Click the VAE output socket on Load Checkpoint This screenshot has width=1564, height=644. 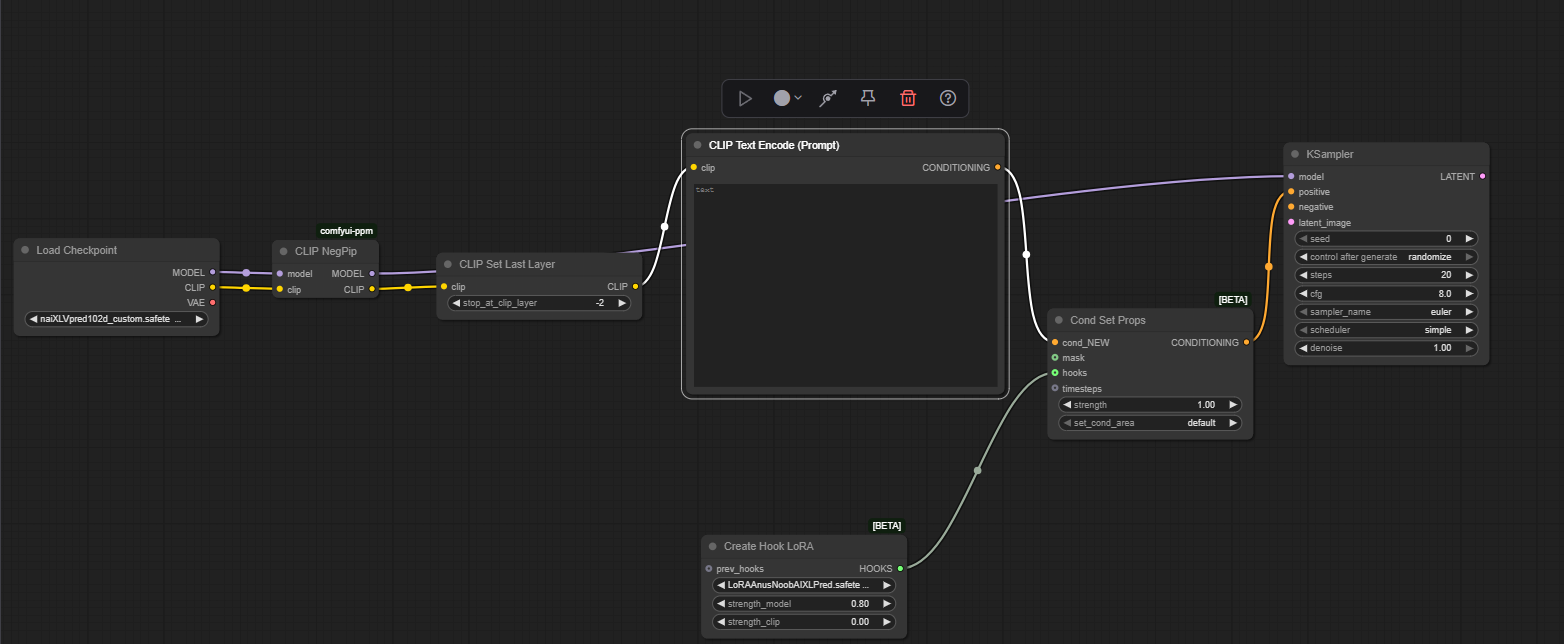pyautogui.click(x=212, y=302)
